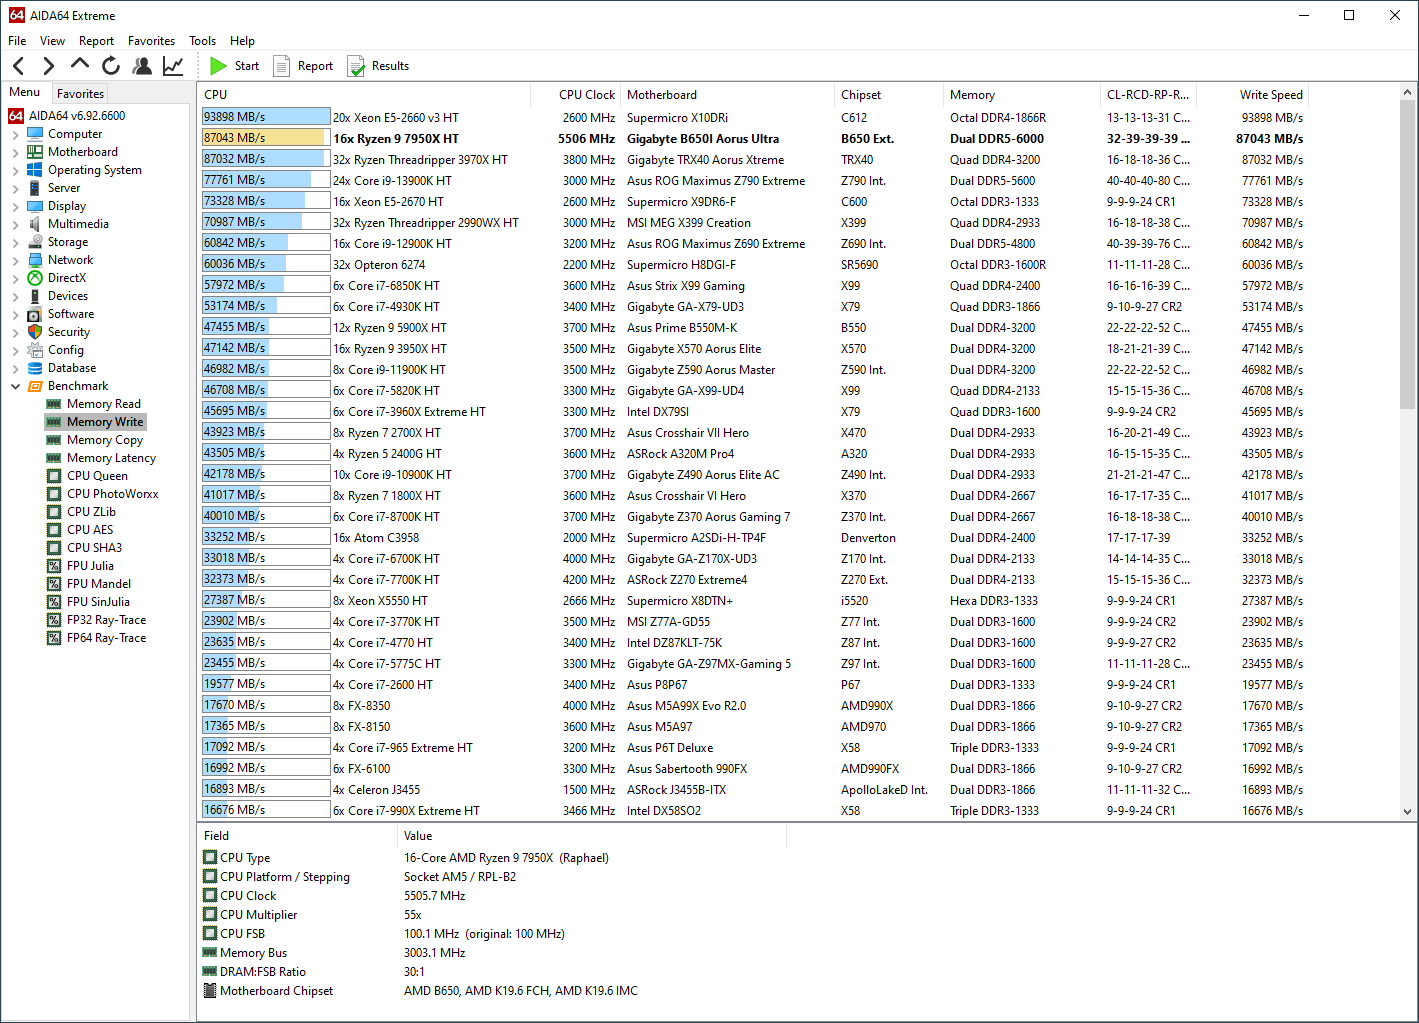Click the Report page icon in toolbar
The image size is (1419, 1023).
tap(282, 66)
